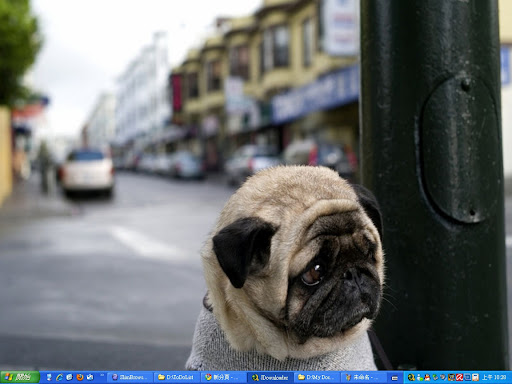Click the Show Desktop quick launch icon
512x384 pixels.
(x=49, y=377)
